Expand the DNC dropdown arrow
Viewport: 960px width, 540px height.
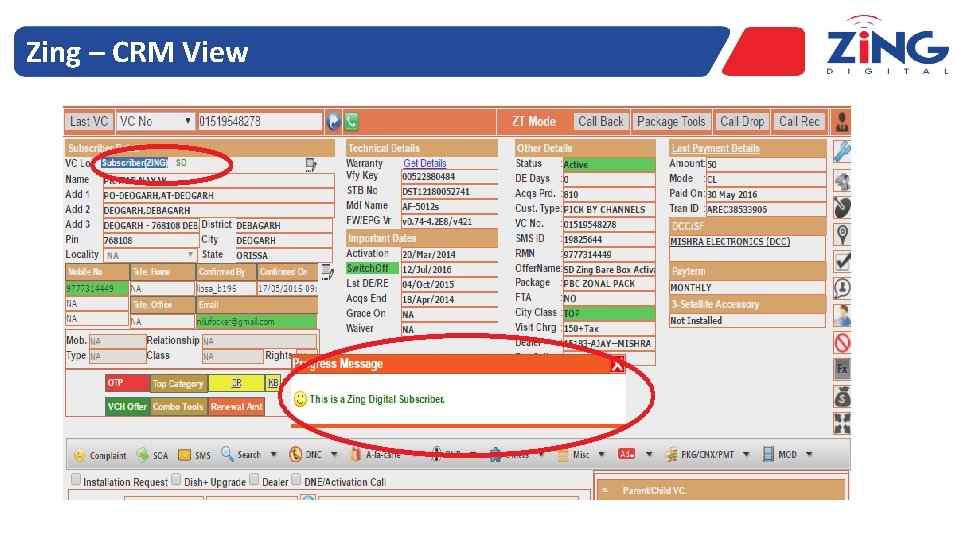click(x=334, y=454)
